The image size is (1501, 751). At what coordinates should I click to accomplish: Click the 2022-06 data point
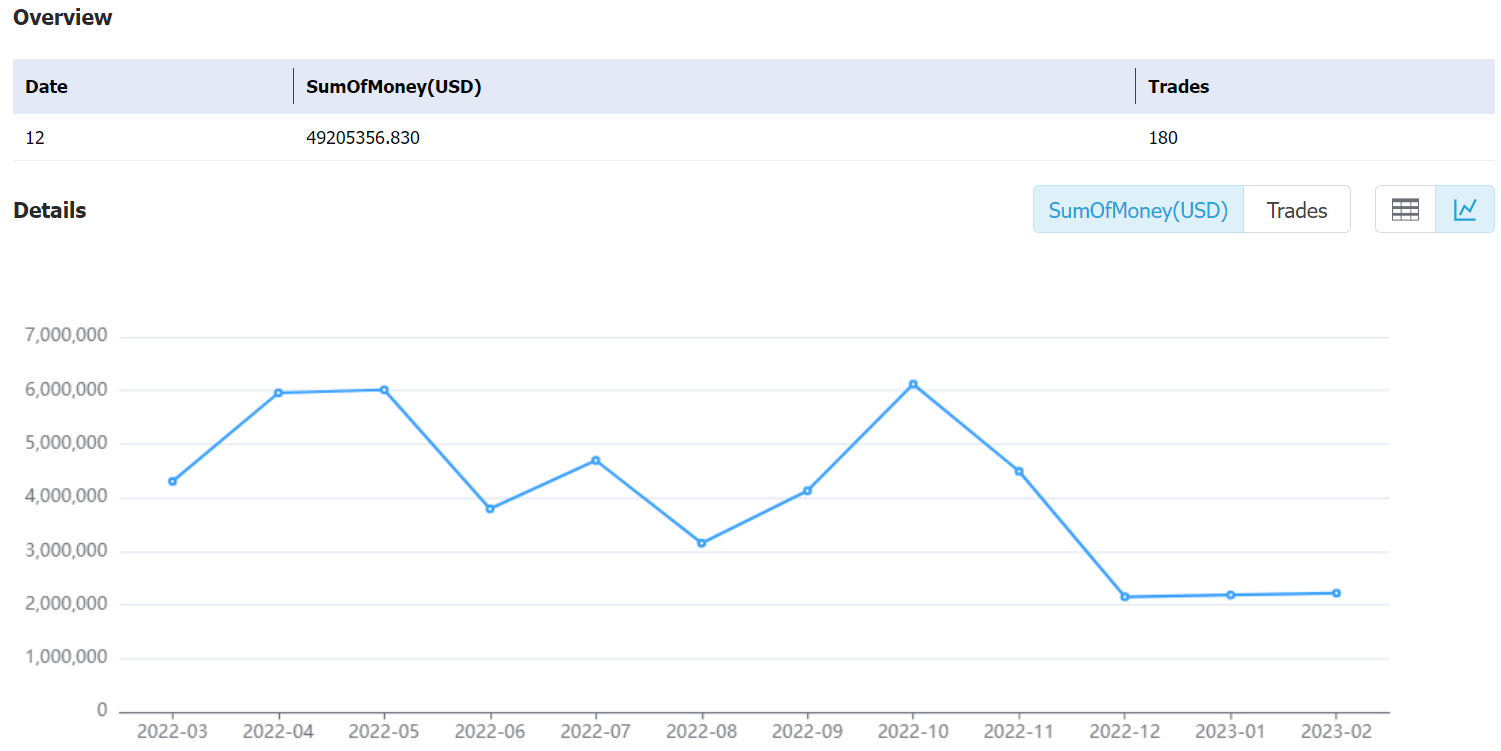[490, 509]
